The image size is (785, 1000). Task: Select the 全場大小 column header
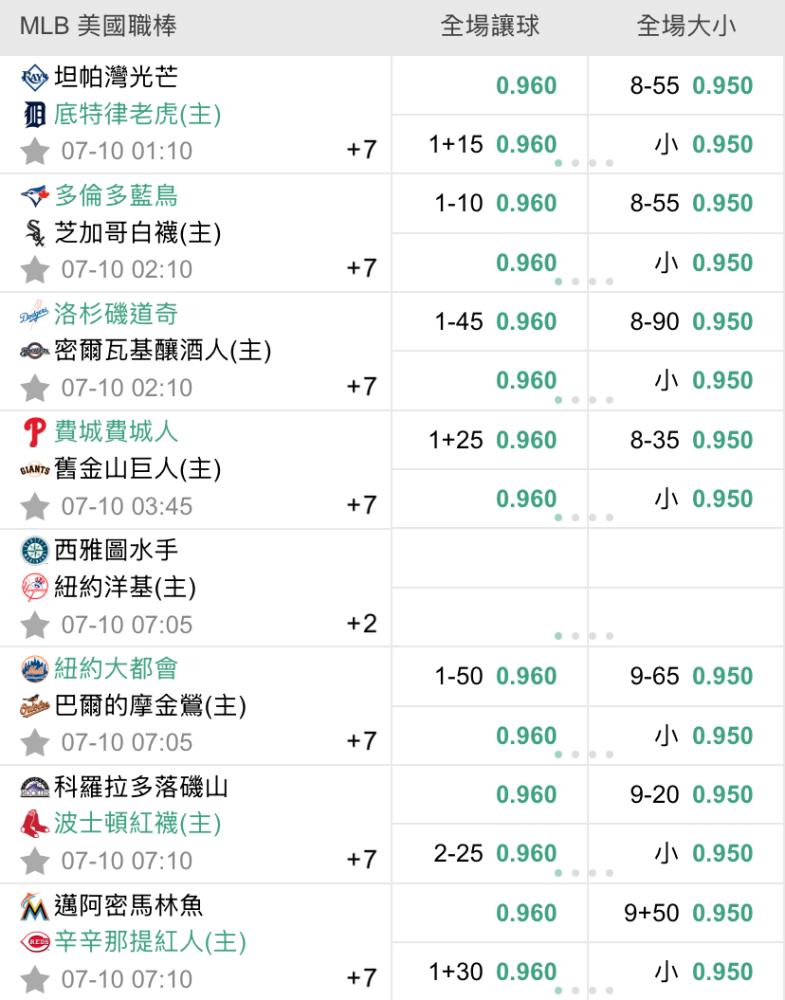[686, 26]
